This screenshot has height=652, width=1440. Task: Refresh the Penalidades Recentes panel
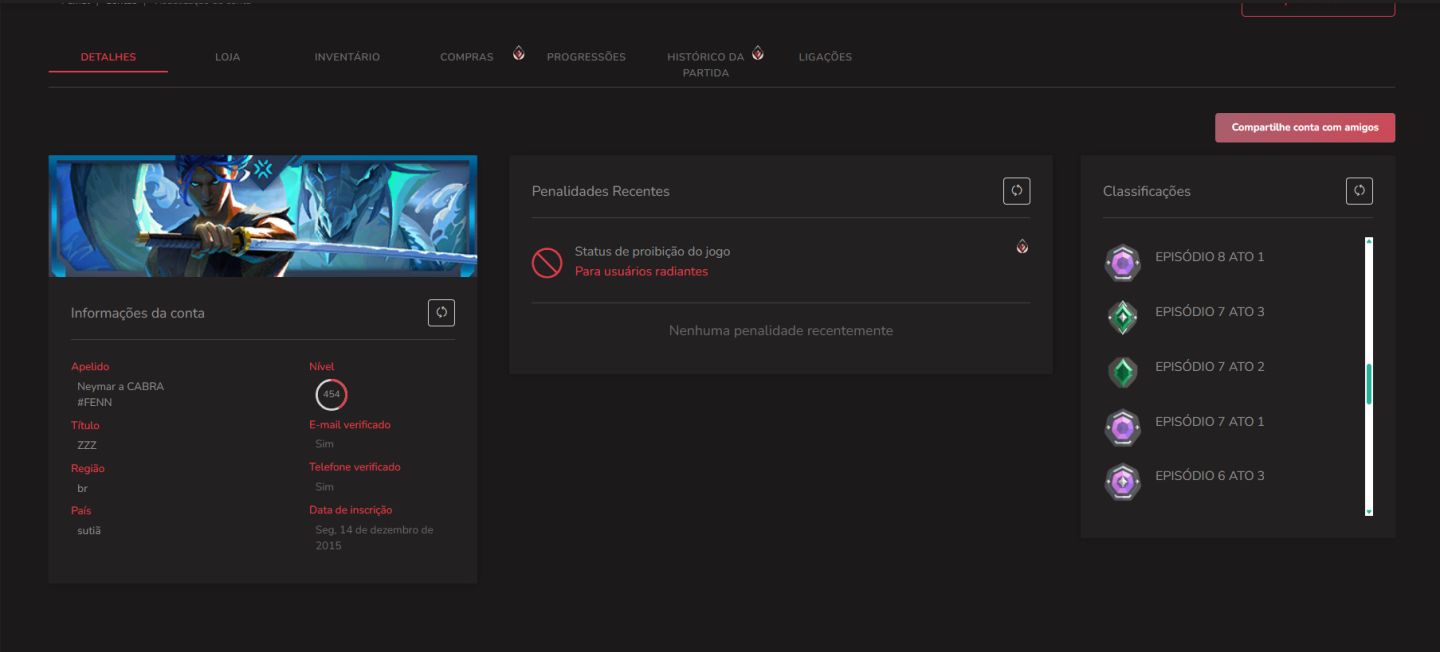coord(1016,191)
